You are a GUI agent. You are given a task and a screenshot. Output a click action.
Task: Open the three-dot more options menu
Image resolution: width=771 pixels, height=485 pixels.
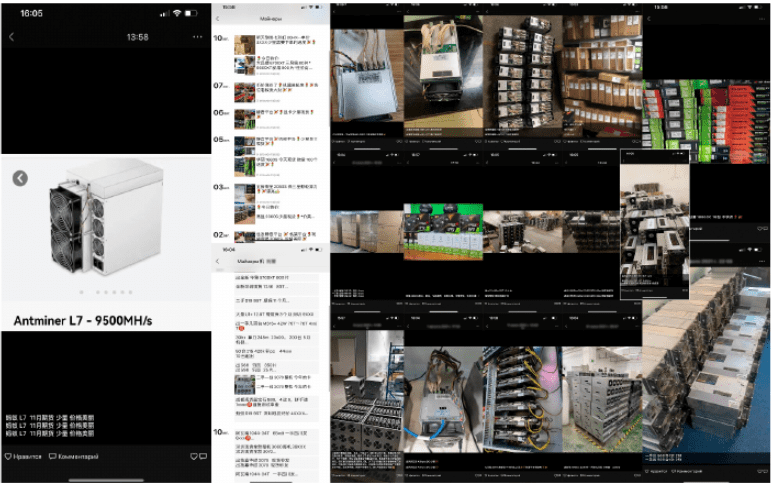197,37
